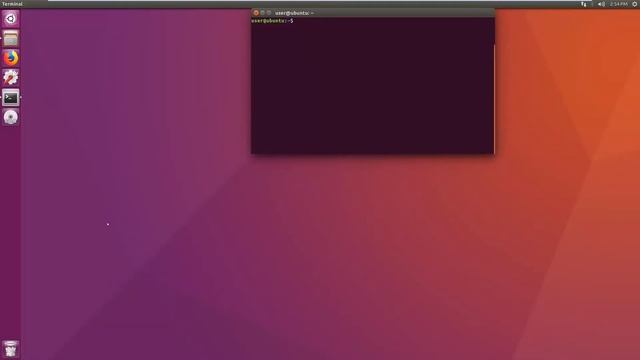Click the user@ubuntu shell prompt line
This screenshot has width=640, height=360.
point(272,21)
